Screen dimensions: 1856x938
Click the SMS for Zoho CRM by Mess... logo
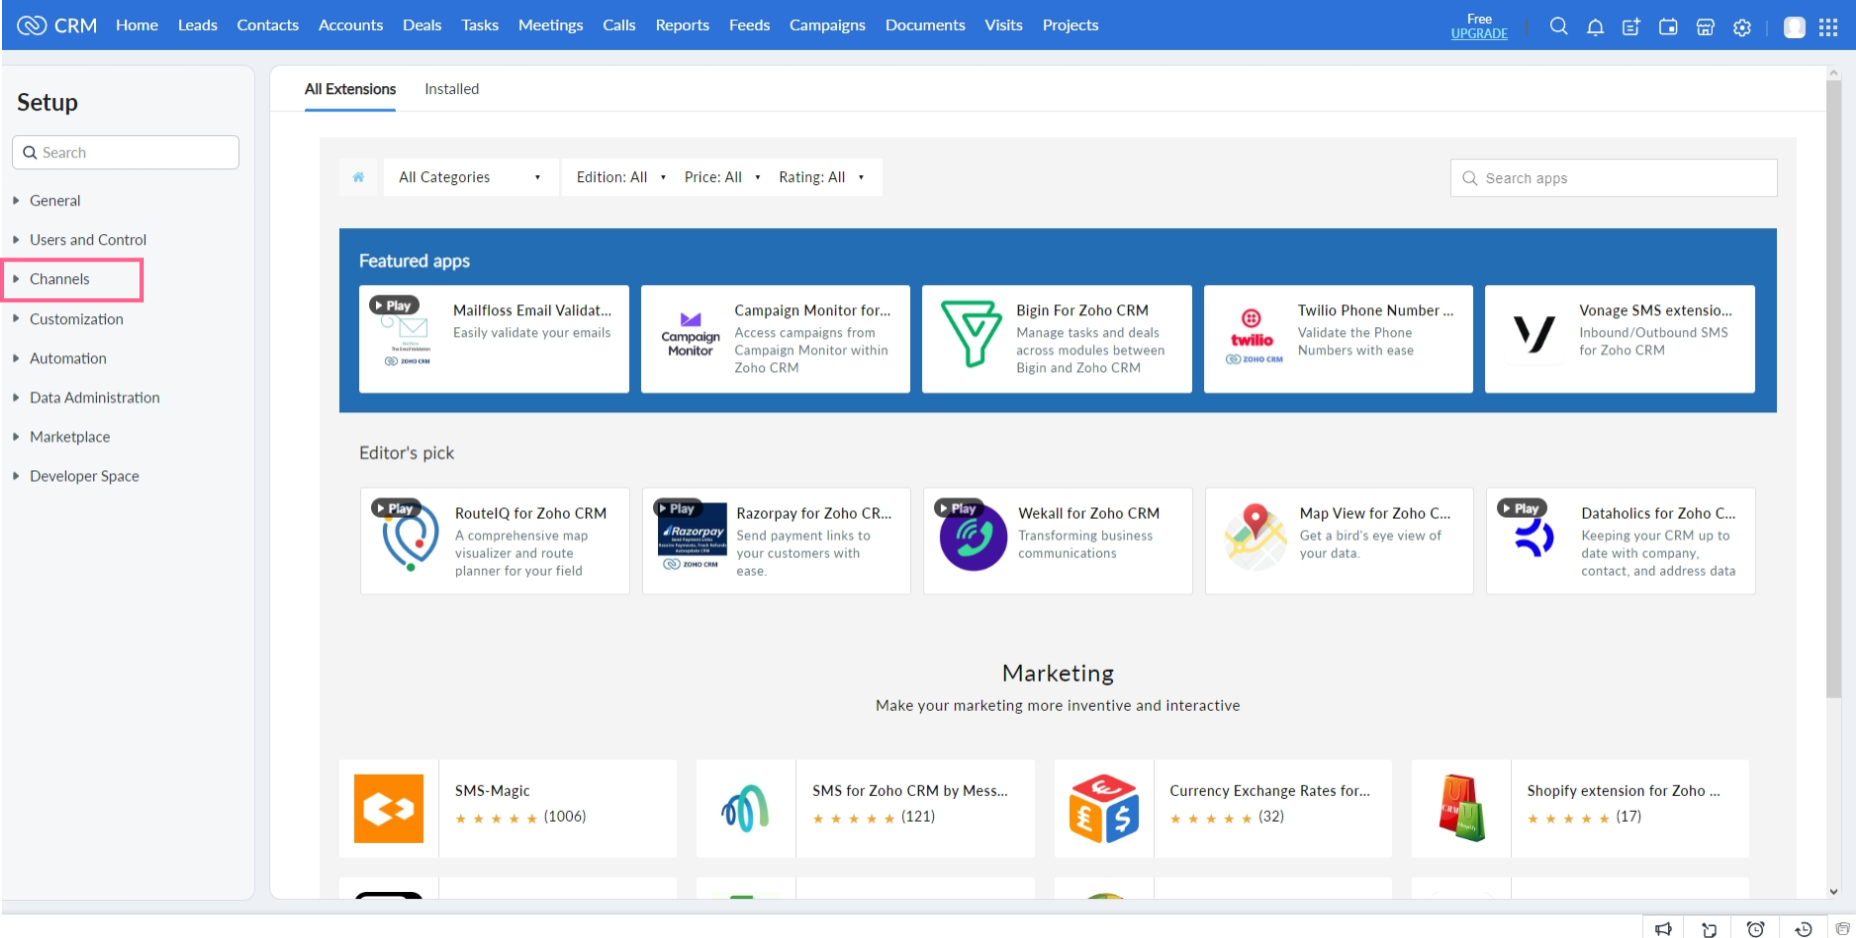click(745, 808)
